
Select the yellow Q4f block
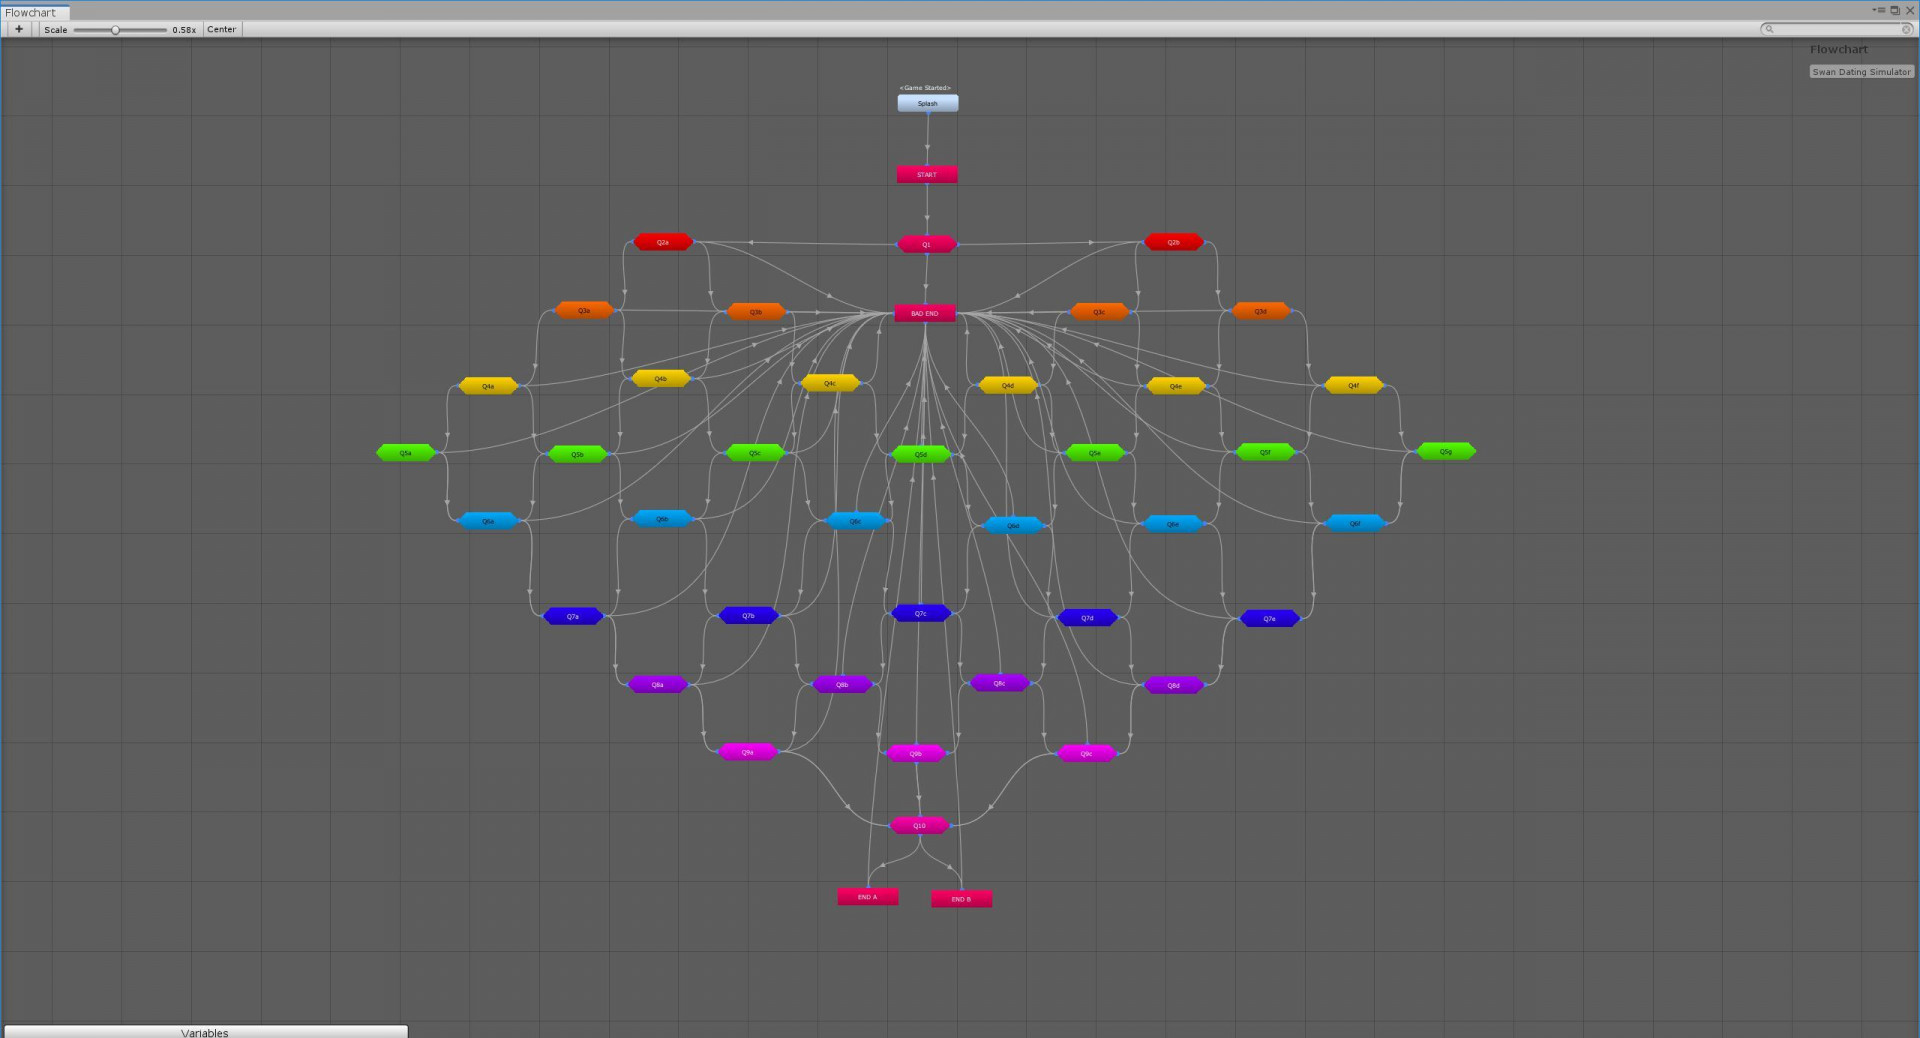pos(1354,385)
